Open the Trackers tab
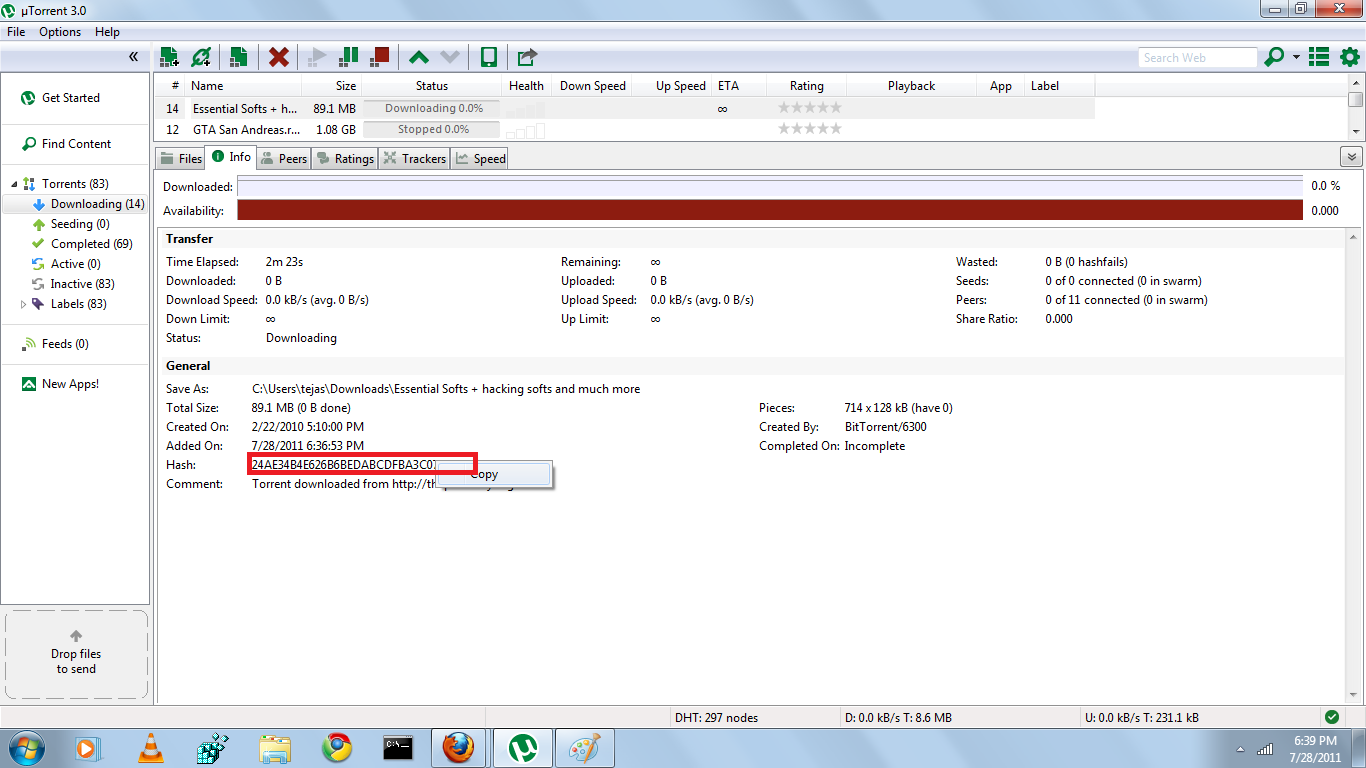 pos(414,158)
